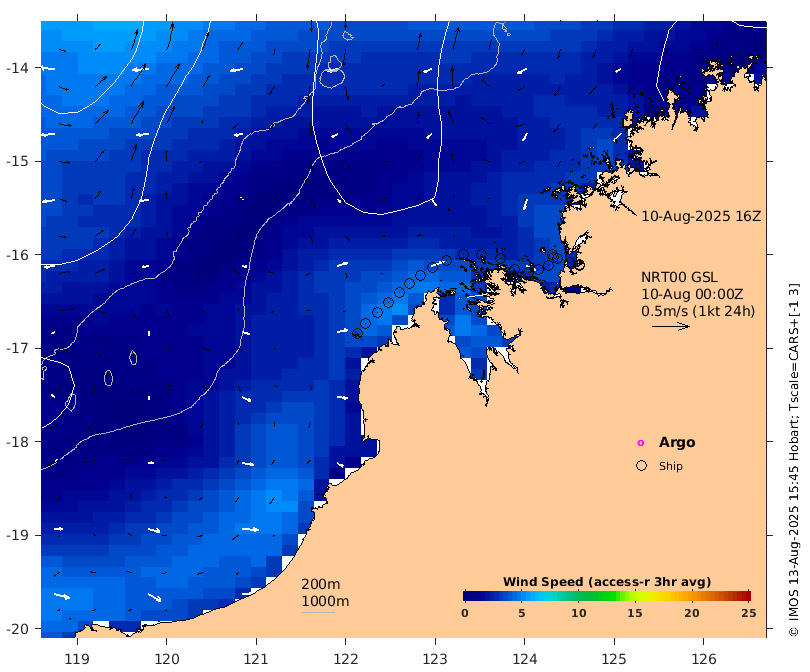Click the 1000m depth contour label

tap(325, 601)
